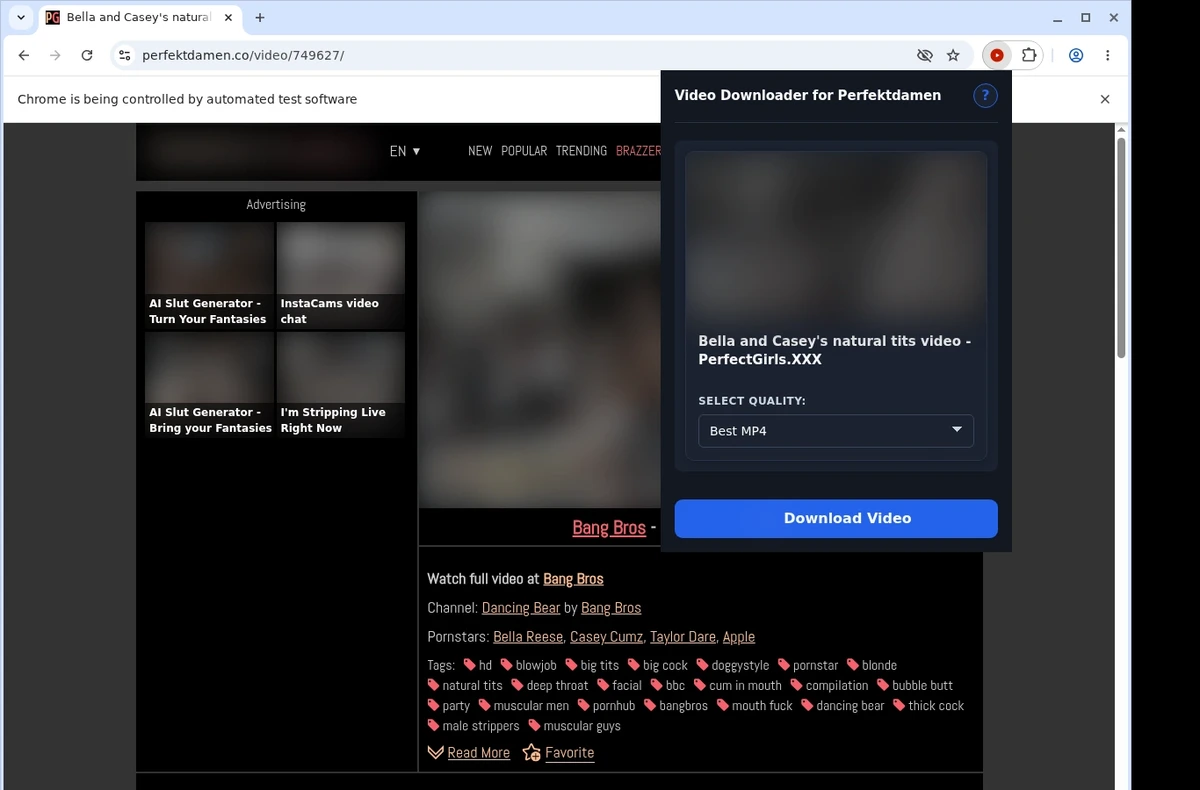Image resolution: width=1200 pixels, height=790 pixels.
Task: Open the 'I'm Stripping Live Right Now' ad thumbnail
Action: coord(341,384)
